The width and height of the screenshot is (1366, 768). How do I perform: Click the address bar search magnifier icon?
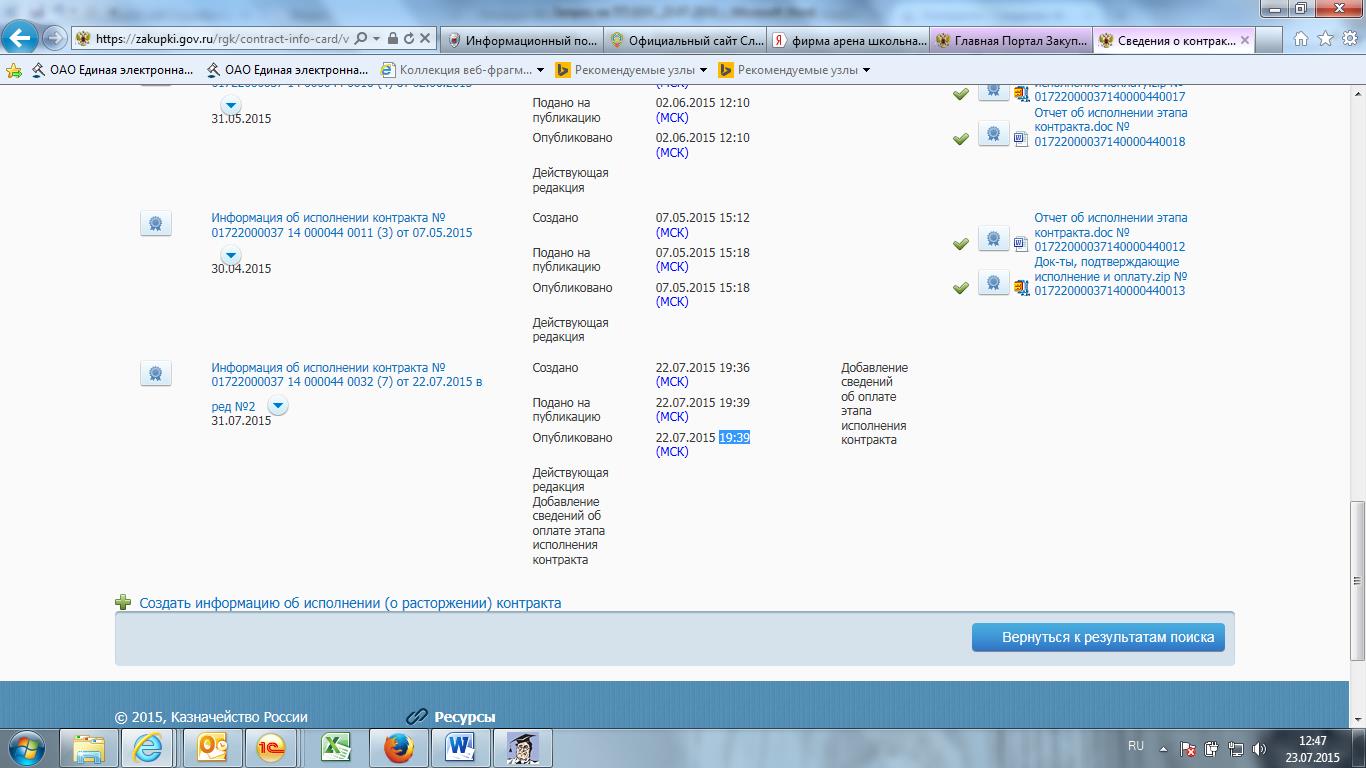tap(361, 39)
